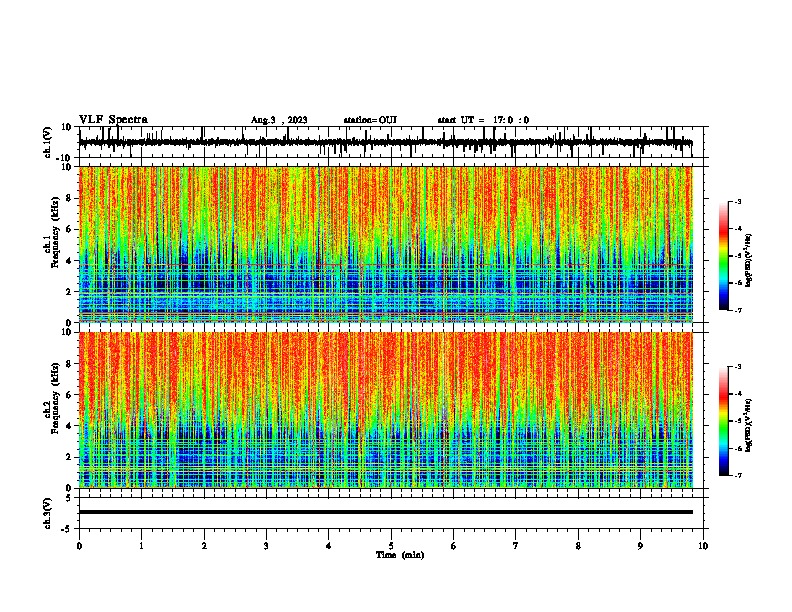Click the ch.2 colorbar 'log(PSD)' unit label
Screen dimensions: 792x612
point(748,425)
